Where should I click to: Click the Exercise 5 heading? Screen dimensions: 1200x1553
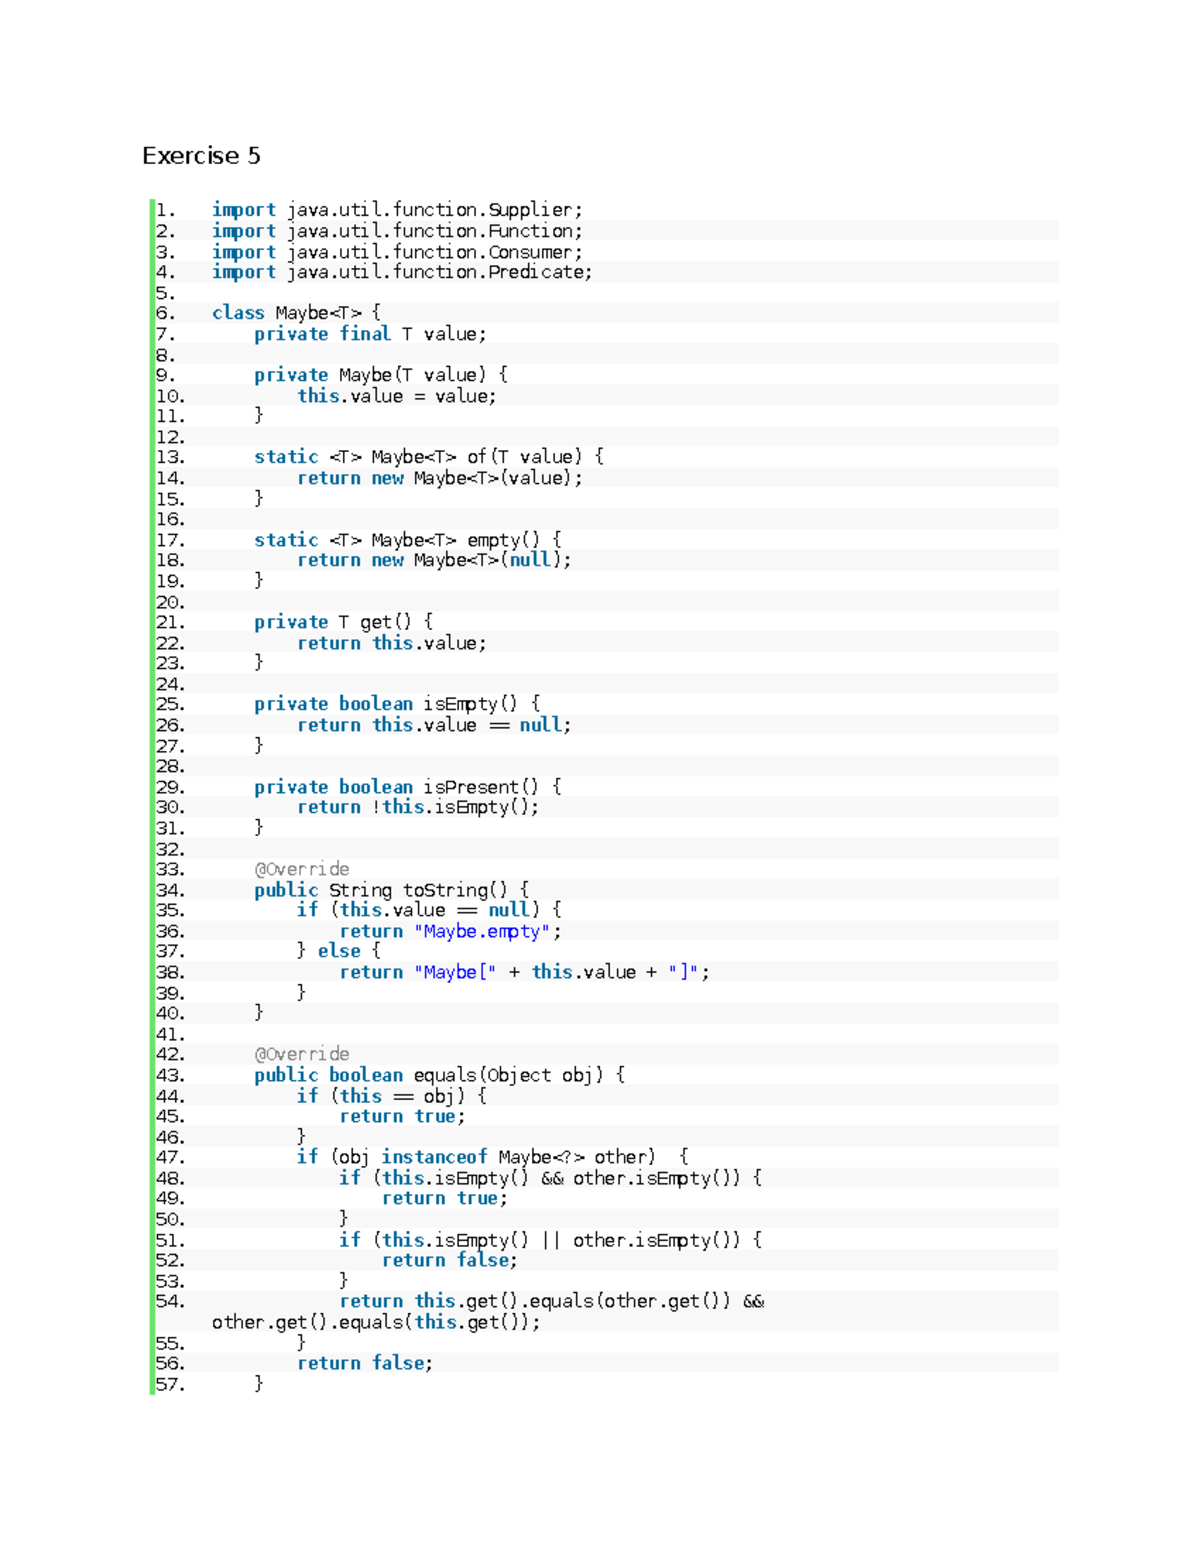[200, 154]
